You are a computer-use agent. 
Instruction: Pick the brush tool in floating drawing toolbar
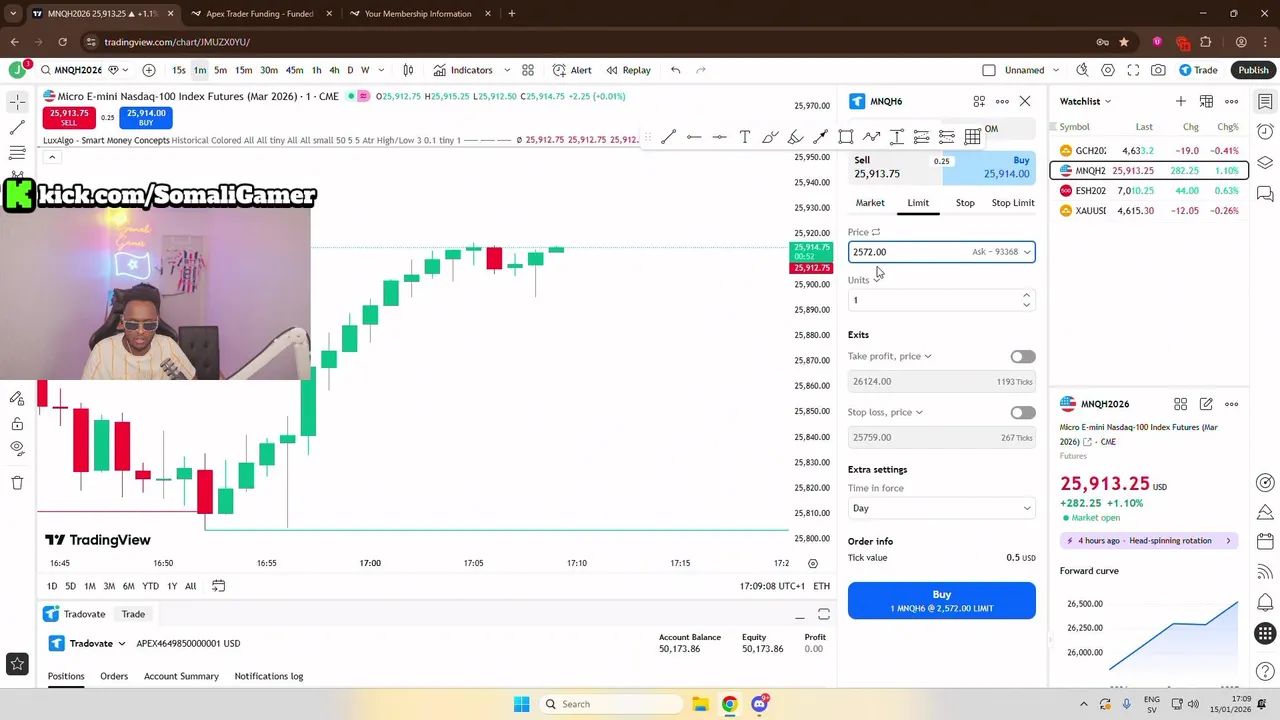tap(770, 137)
